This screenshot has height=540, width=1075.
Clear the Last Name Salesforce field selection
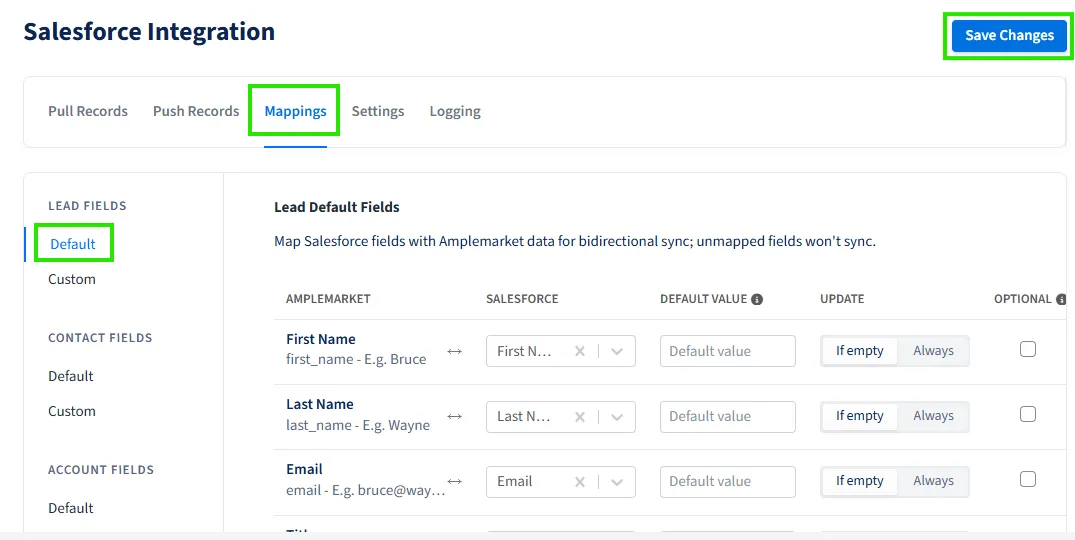tap(580, 416)
